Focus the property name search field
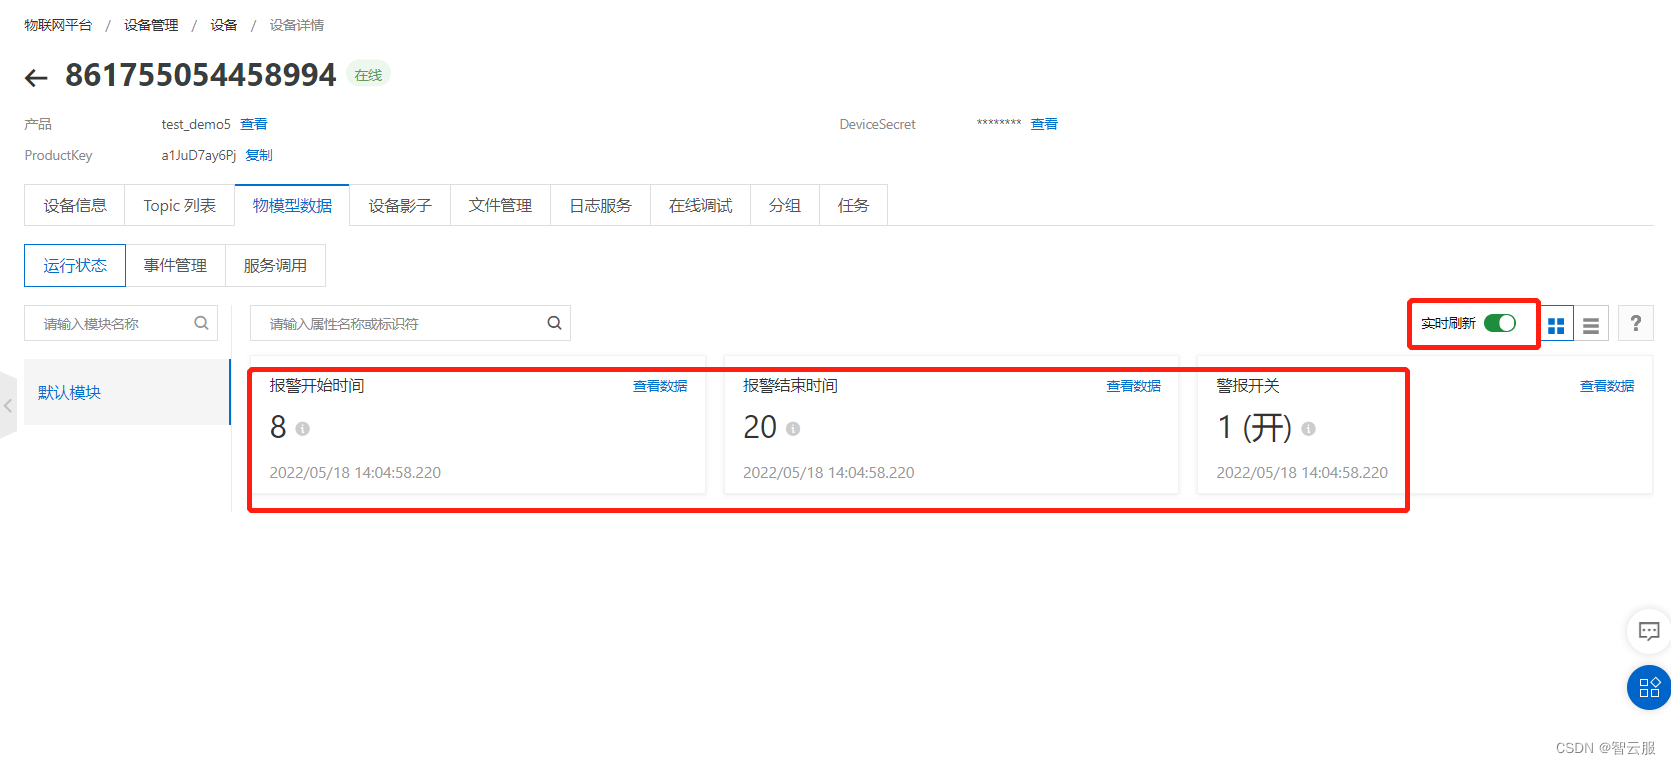 coord(410,323)
